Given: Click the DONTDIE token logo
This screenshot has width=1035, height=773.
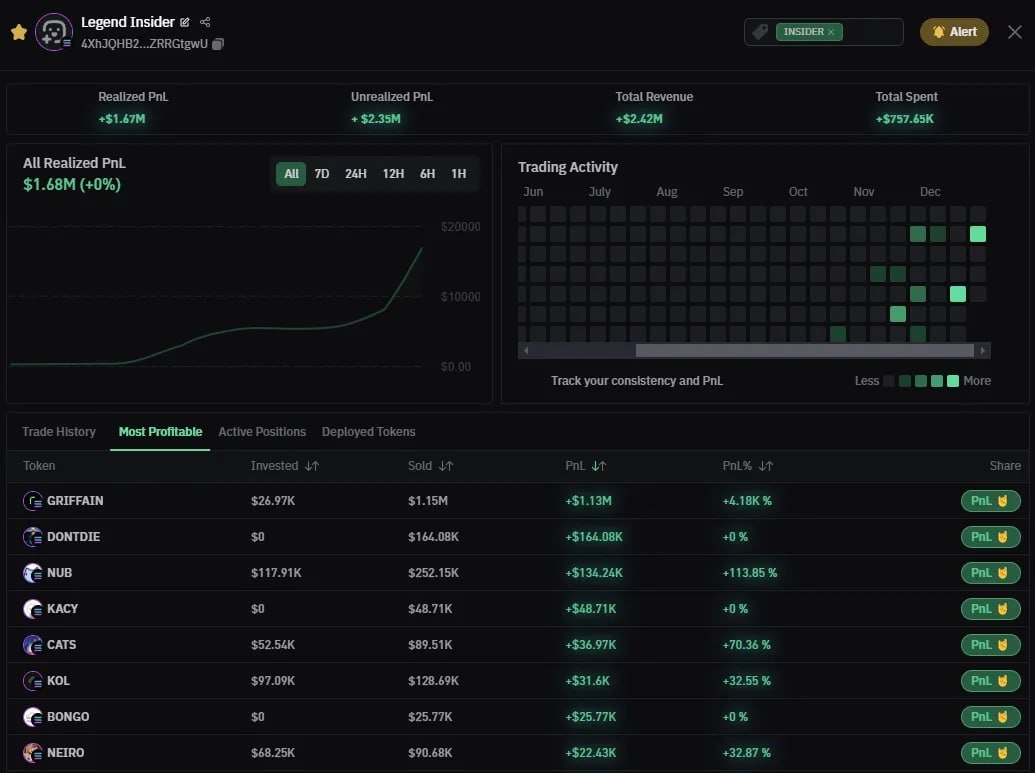Looking at the screenshot, I should [x=32, y=536].
